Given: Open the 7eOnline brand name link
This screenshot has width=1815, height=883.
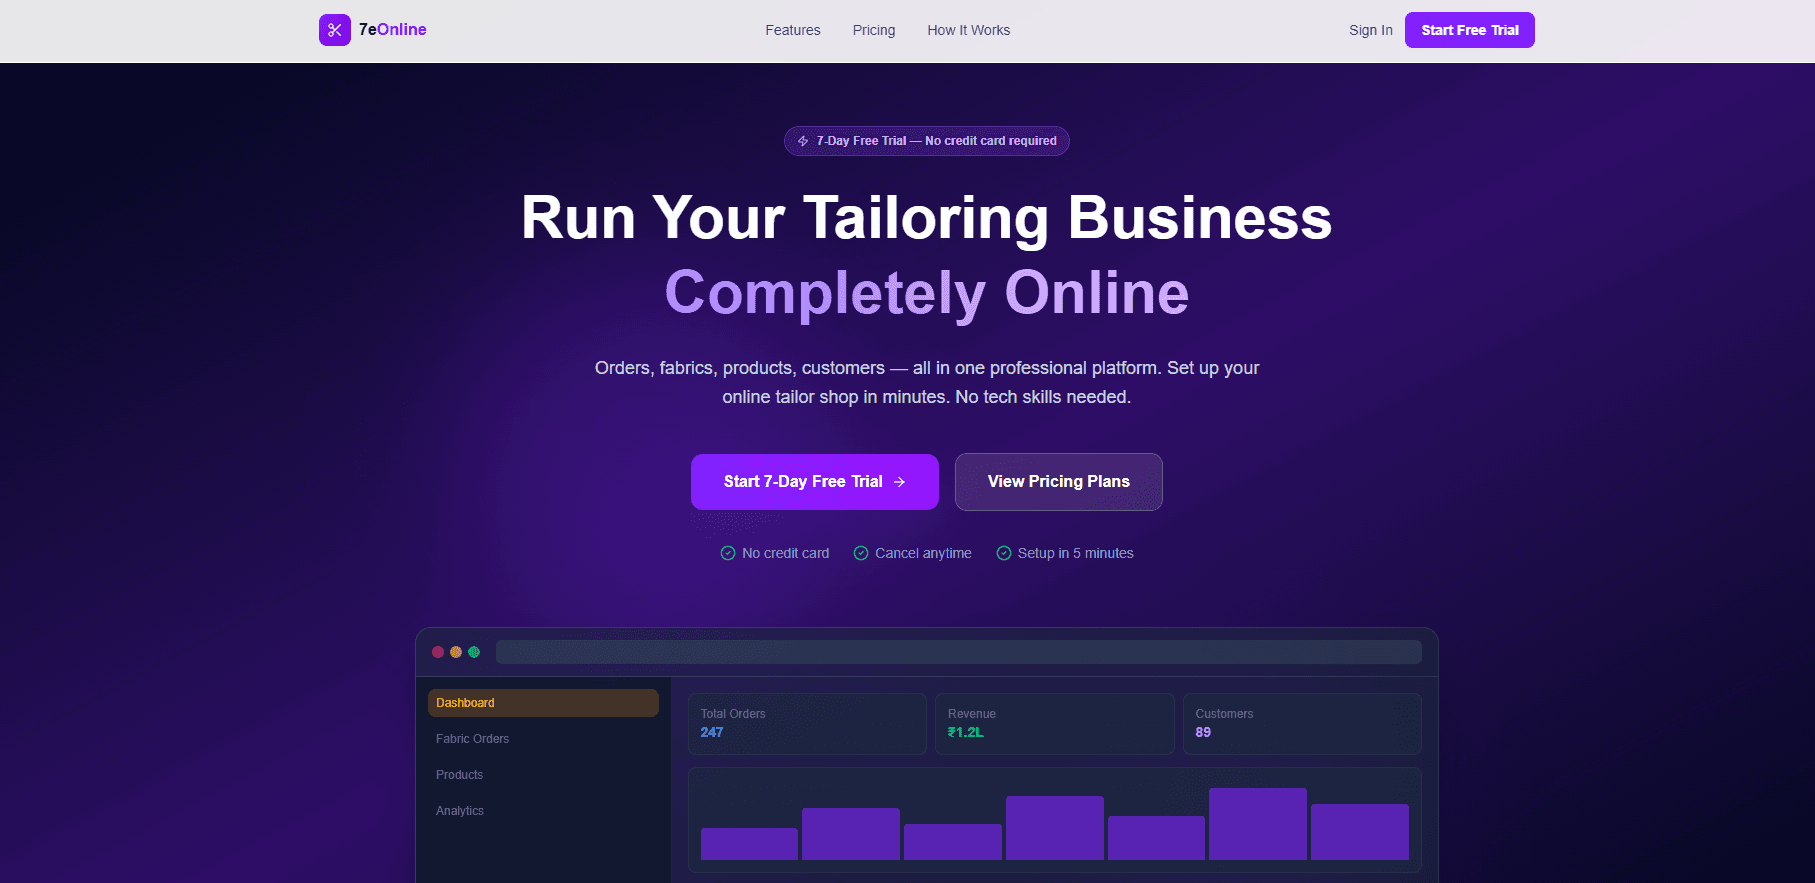Looking at the screenshot, I should tap(393, 30).
